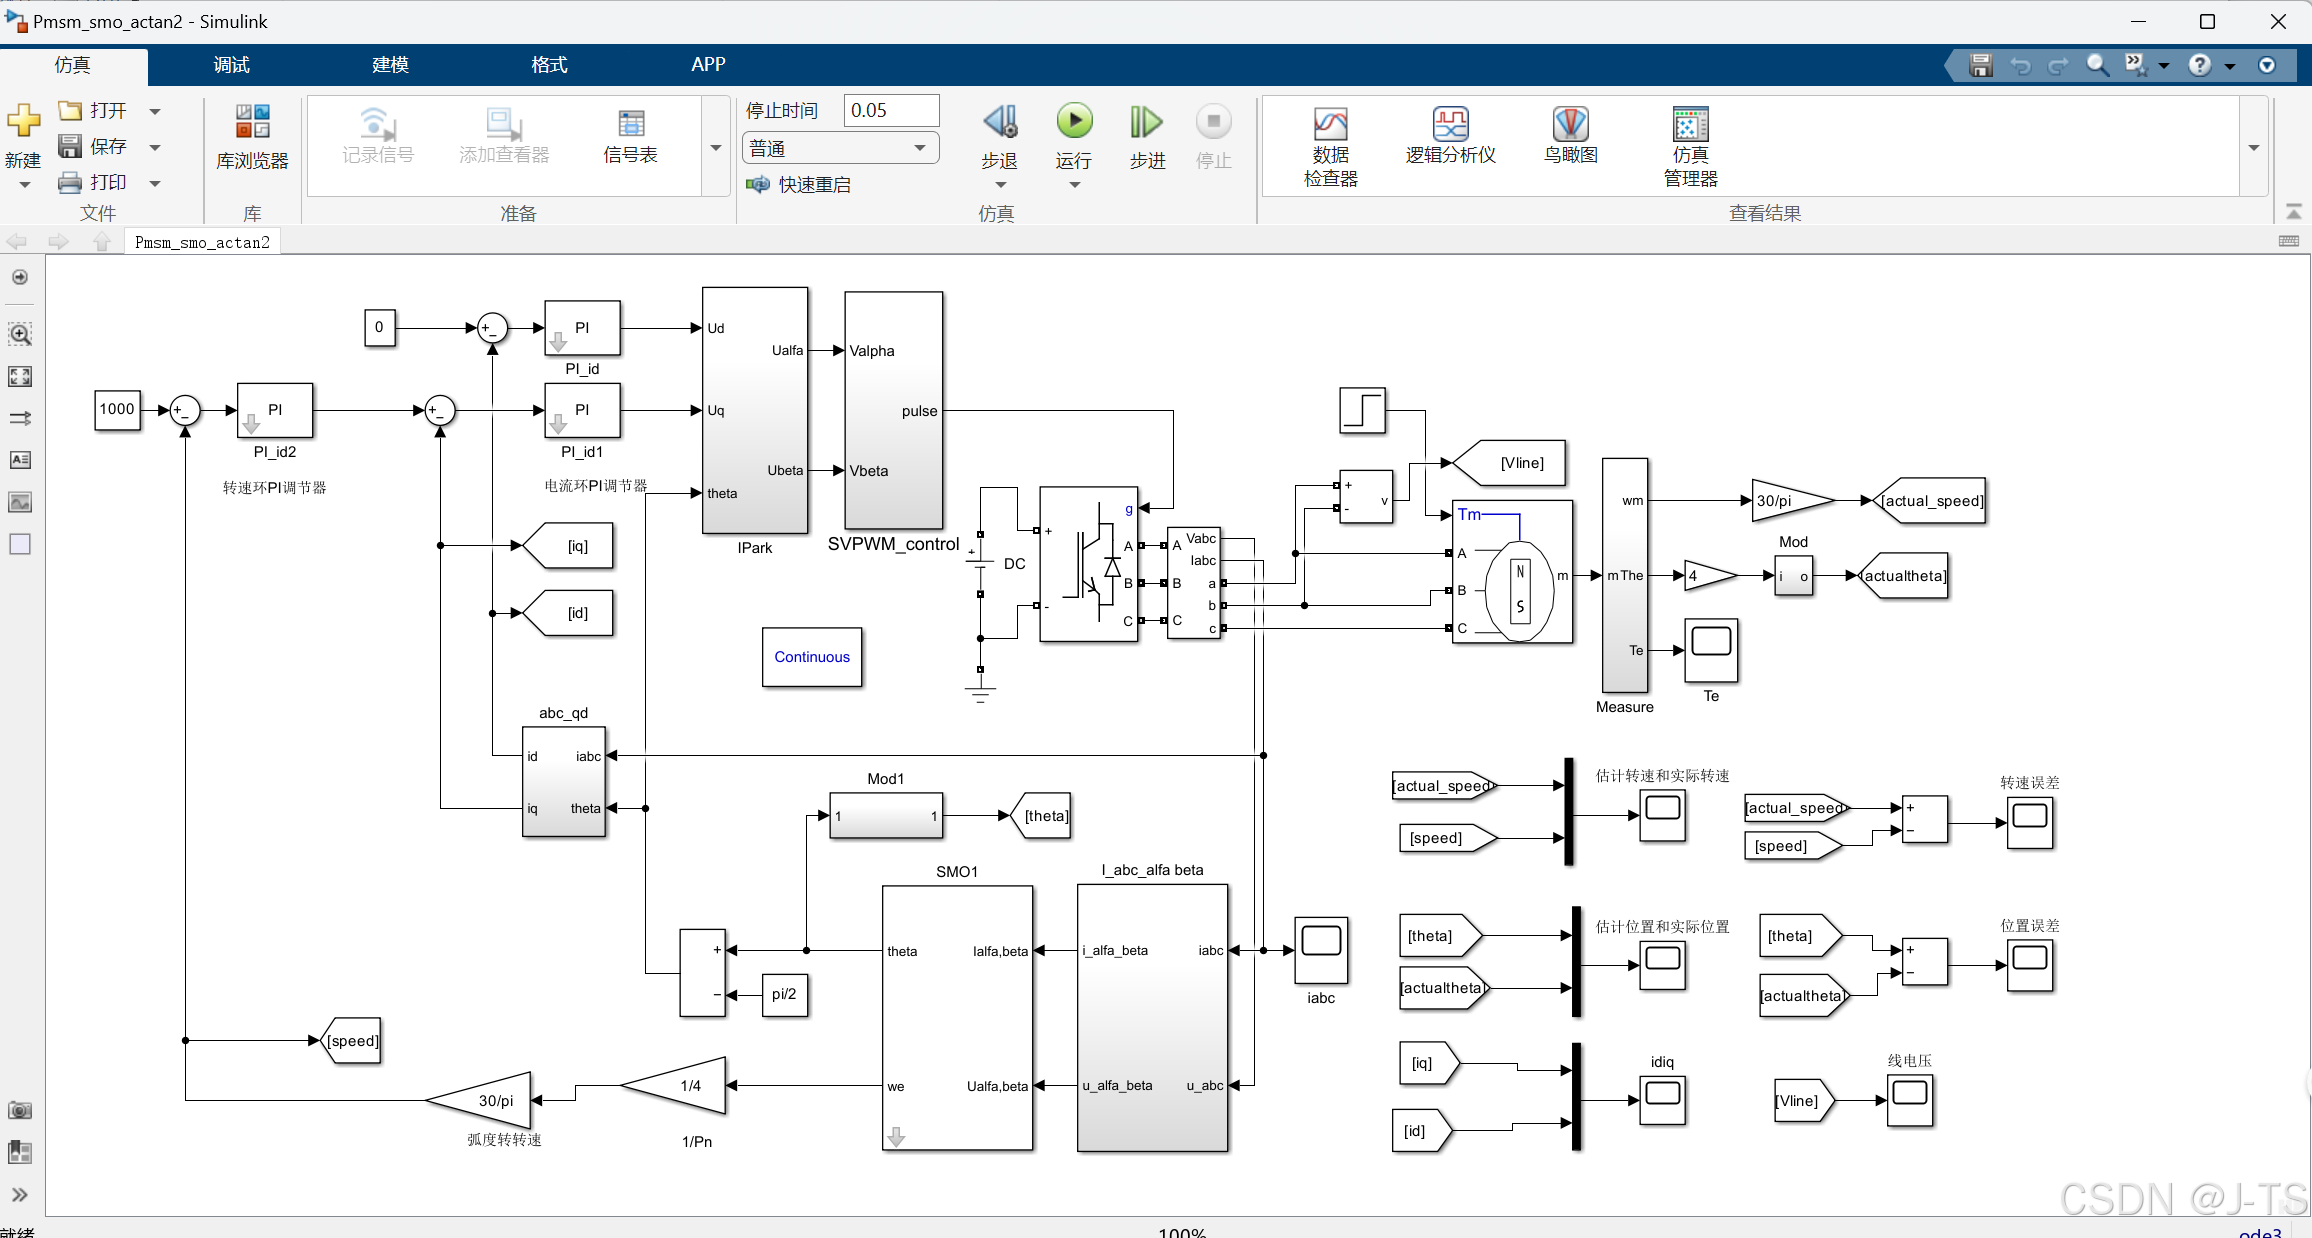The image size is (2312, 1238).
Task: Click the Print (打印) button
Action: [94, 182]
